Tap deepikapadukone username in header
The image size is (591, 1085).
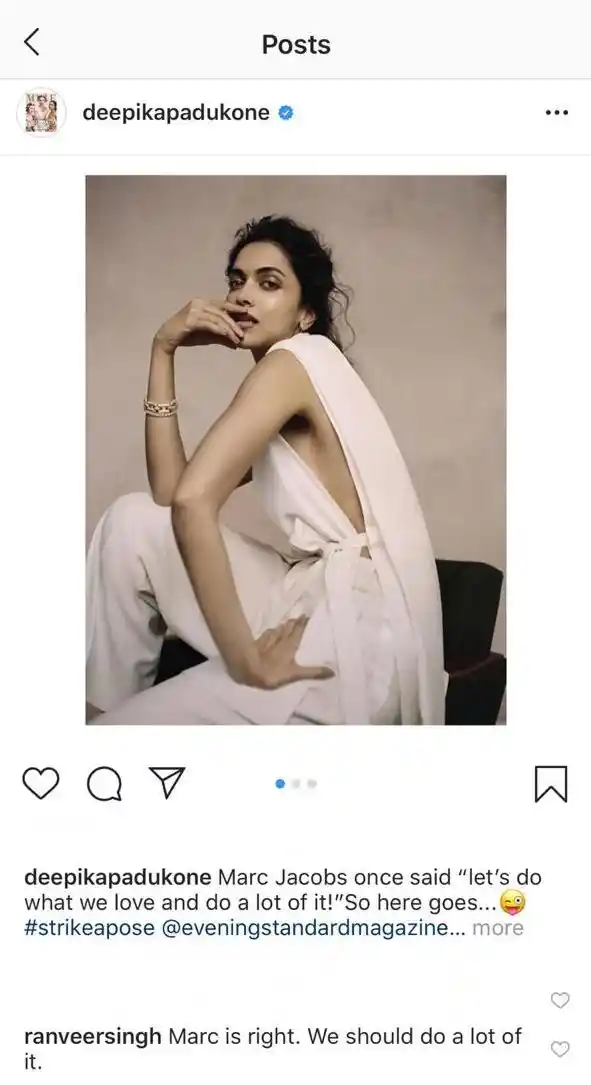tap(176, 113)
